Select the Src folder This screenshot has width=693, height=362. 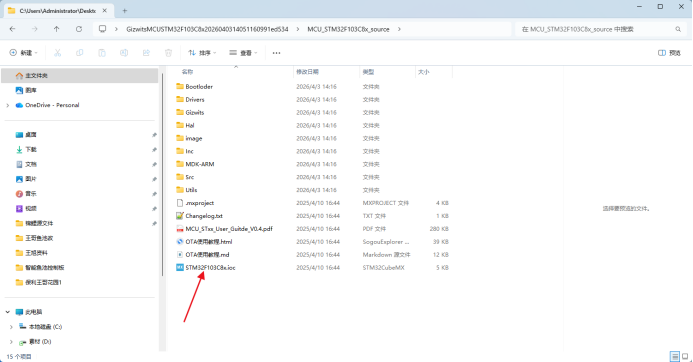[185, 177]
